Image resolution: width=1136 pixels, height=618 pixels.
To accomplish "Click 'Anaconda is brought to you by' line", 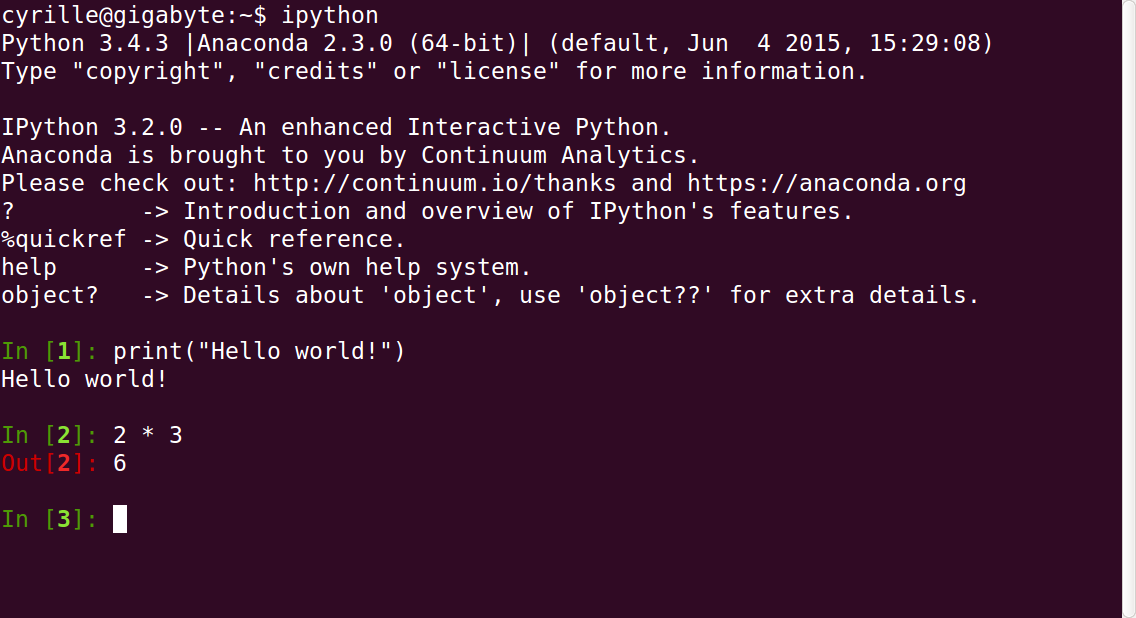I will point(350,156).
